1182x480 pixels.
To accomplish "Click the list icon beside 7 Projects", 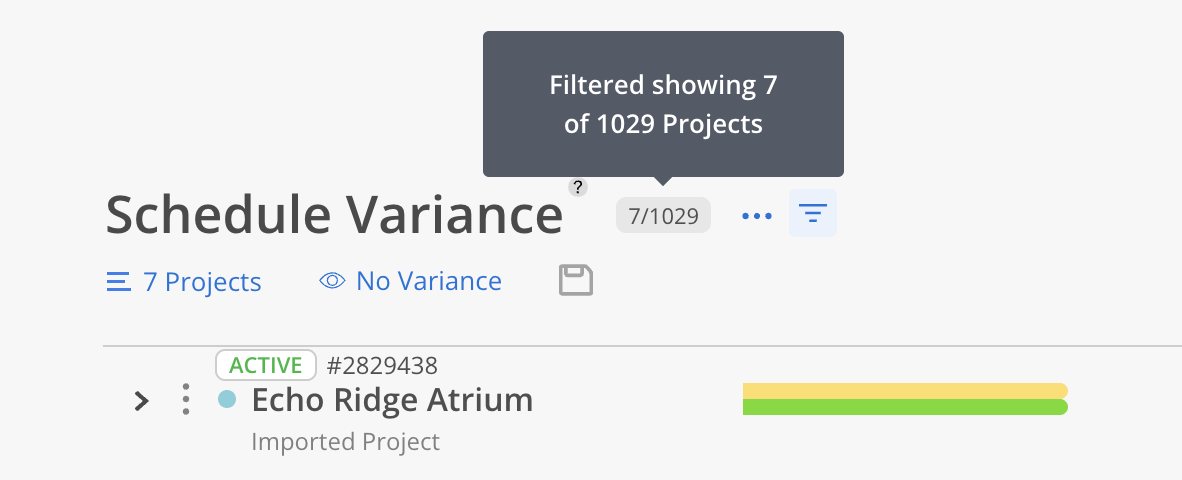I will pos(118,282).
